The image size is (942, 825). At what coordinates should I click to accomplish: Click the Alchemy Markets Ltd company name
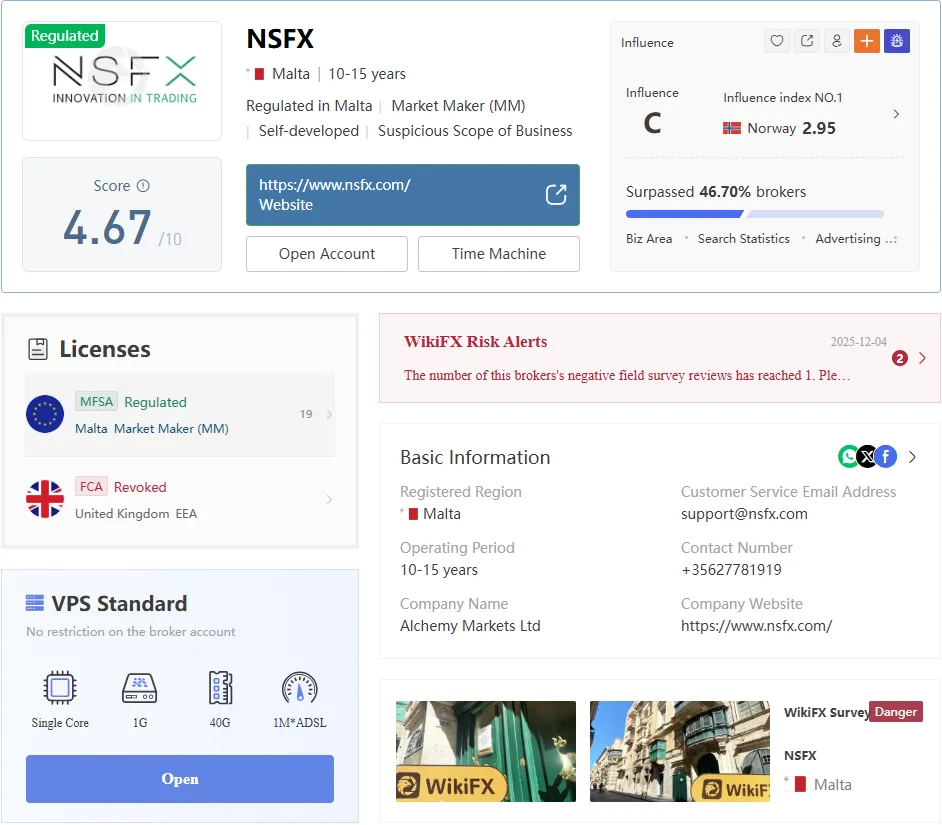pos(470,626)
